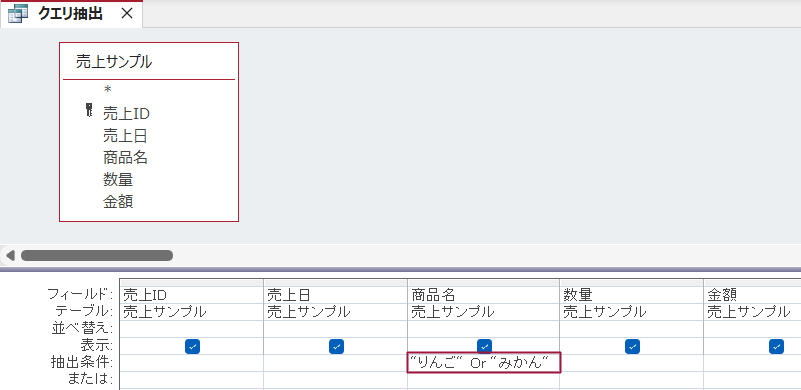Click the 数量 field cell in grid

(632, 295)
